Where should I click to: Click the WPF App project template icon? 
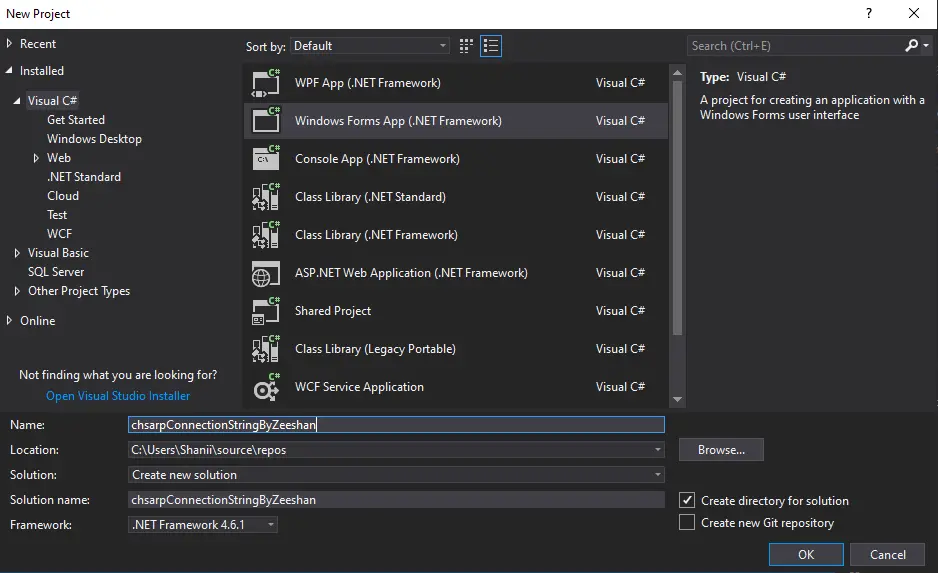tap(266, 83)
